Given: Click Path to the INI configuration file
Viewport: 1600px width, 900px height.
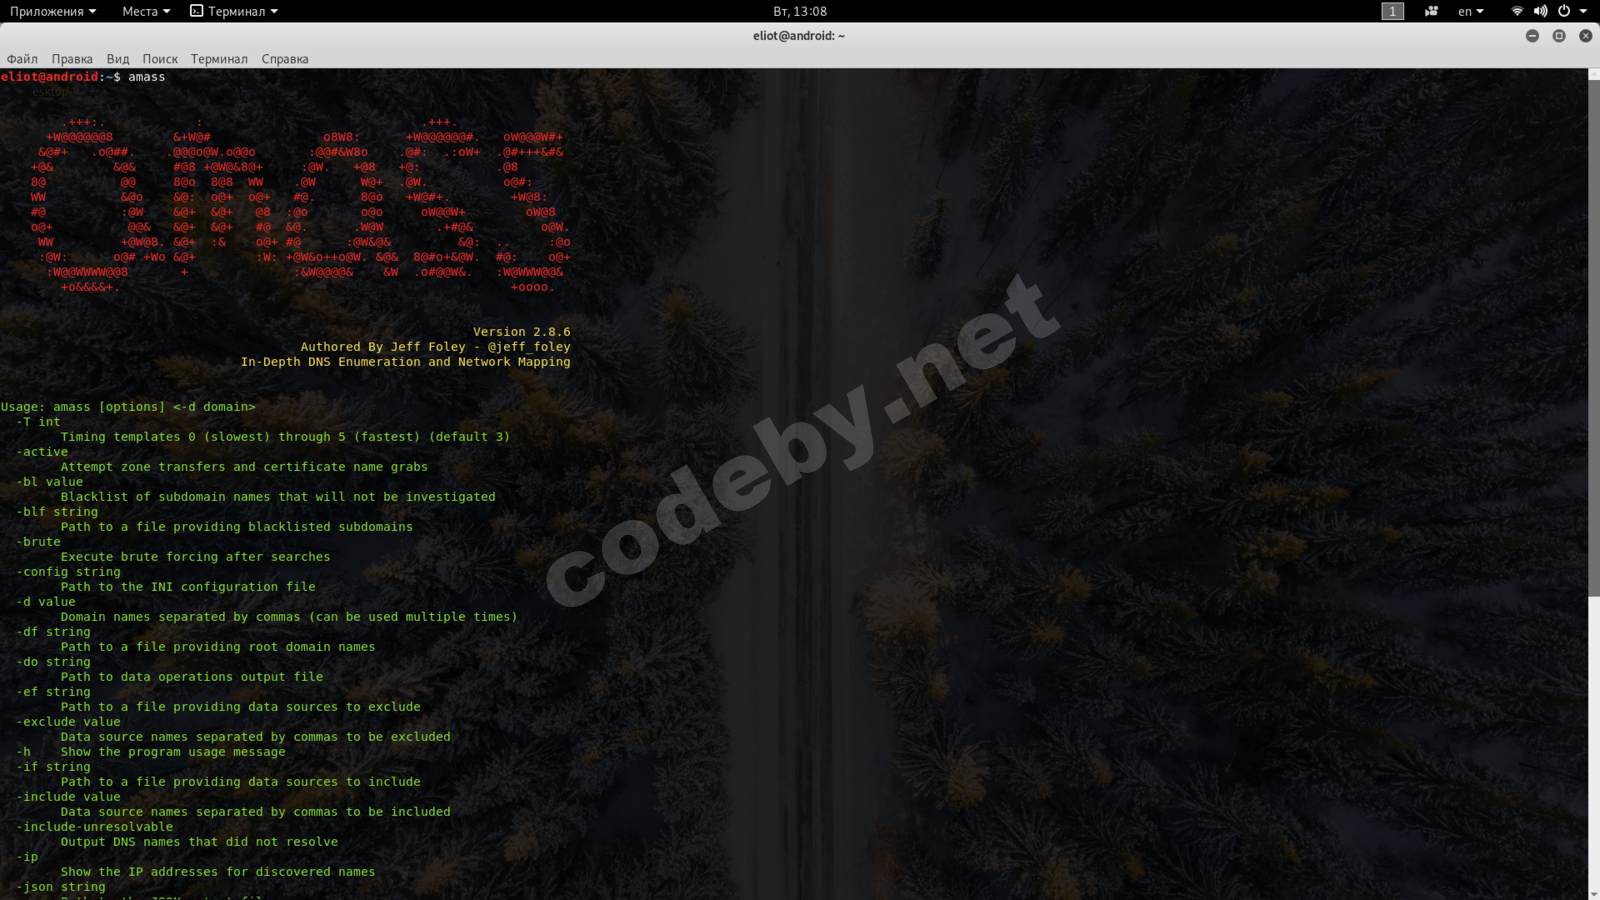Looking at the screenshot, I should tap(188, 587).
